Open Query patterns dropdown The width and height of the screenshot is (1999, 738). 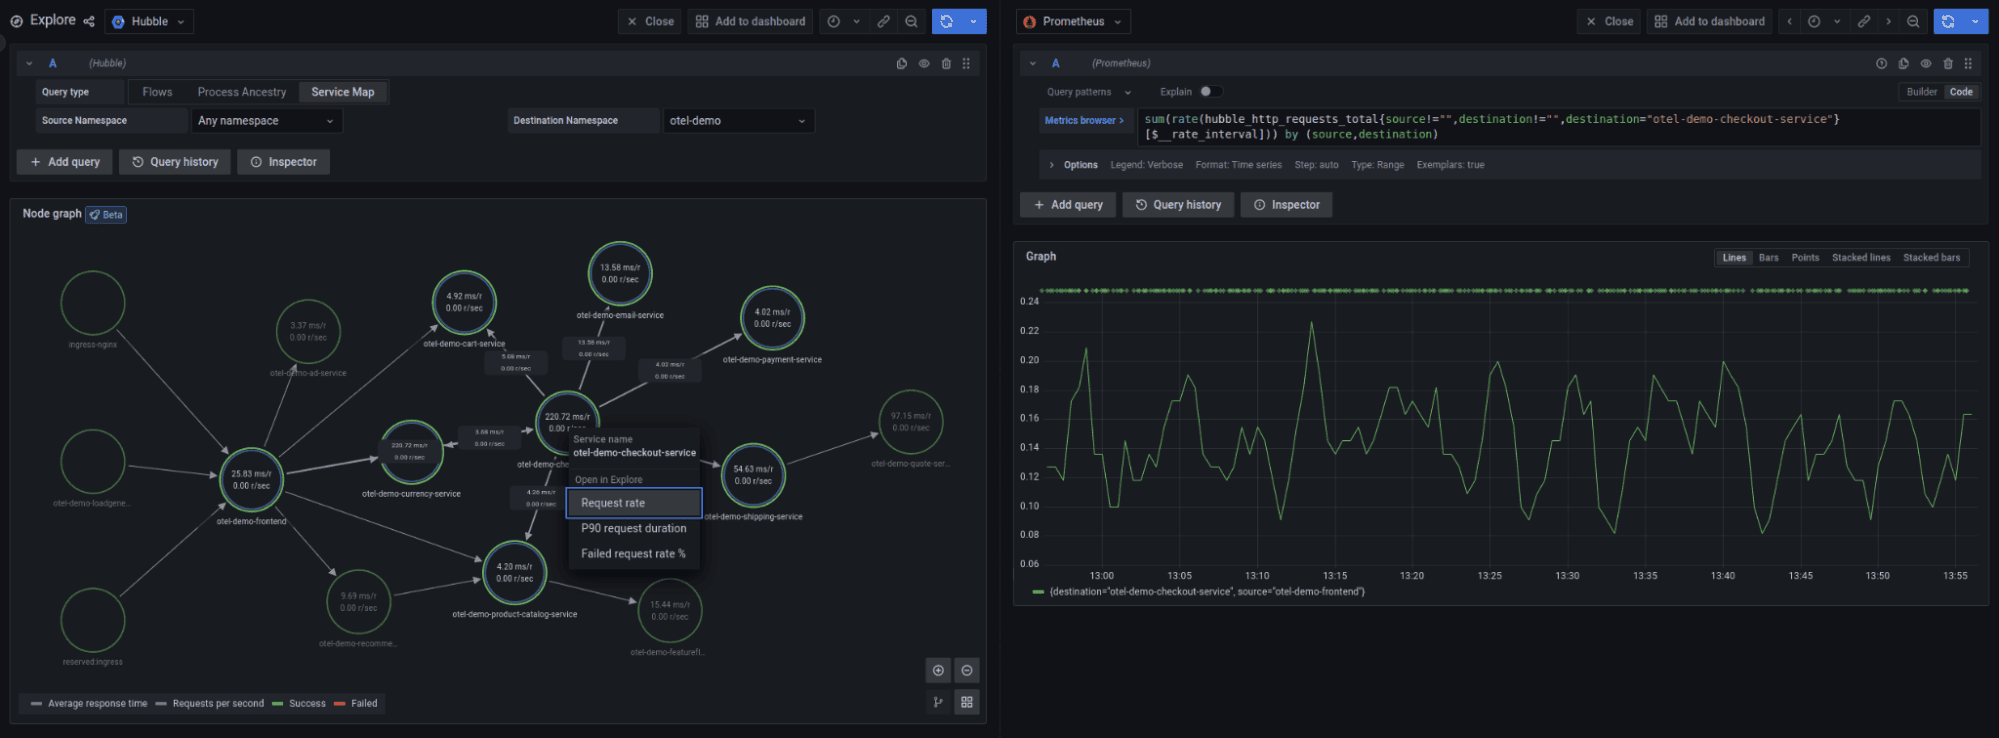click(x=1088, y=92)
